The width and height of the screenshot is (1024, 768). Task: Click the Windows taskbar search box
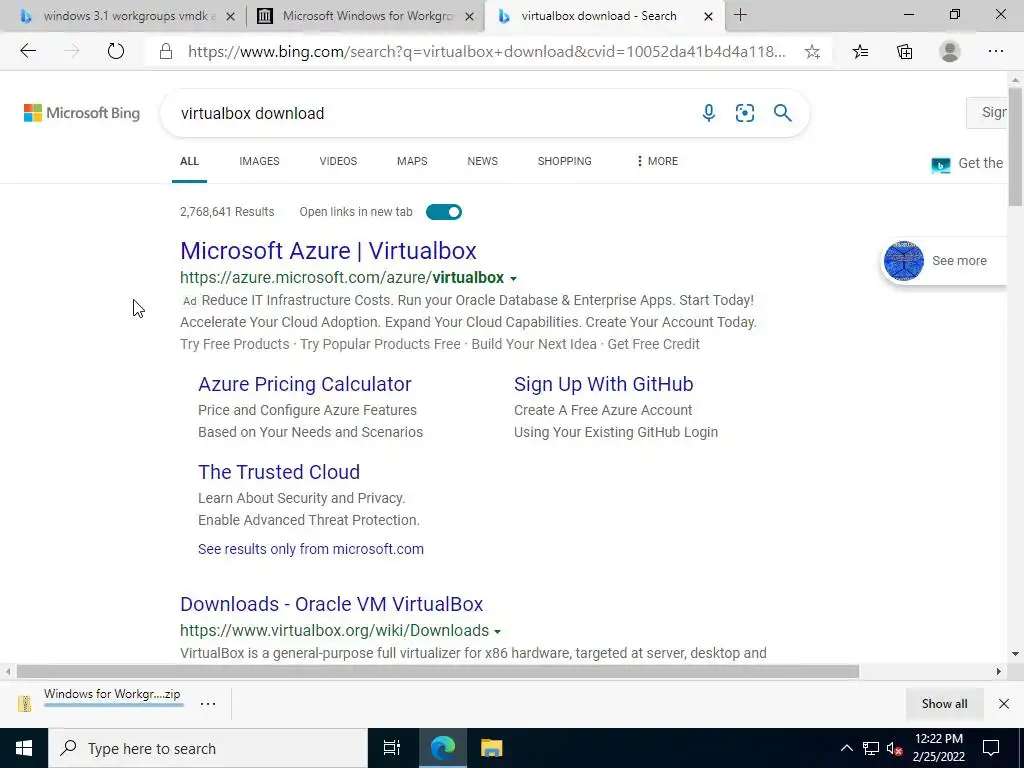click(208, 748)
